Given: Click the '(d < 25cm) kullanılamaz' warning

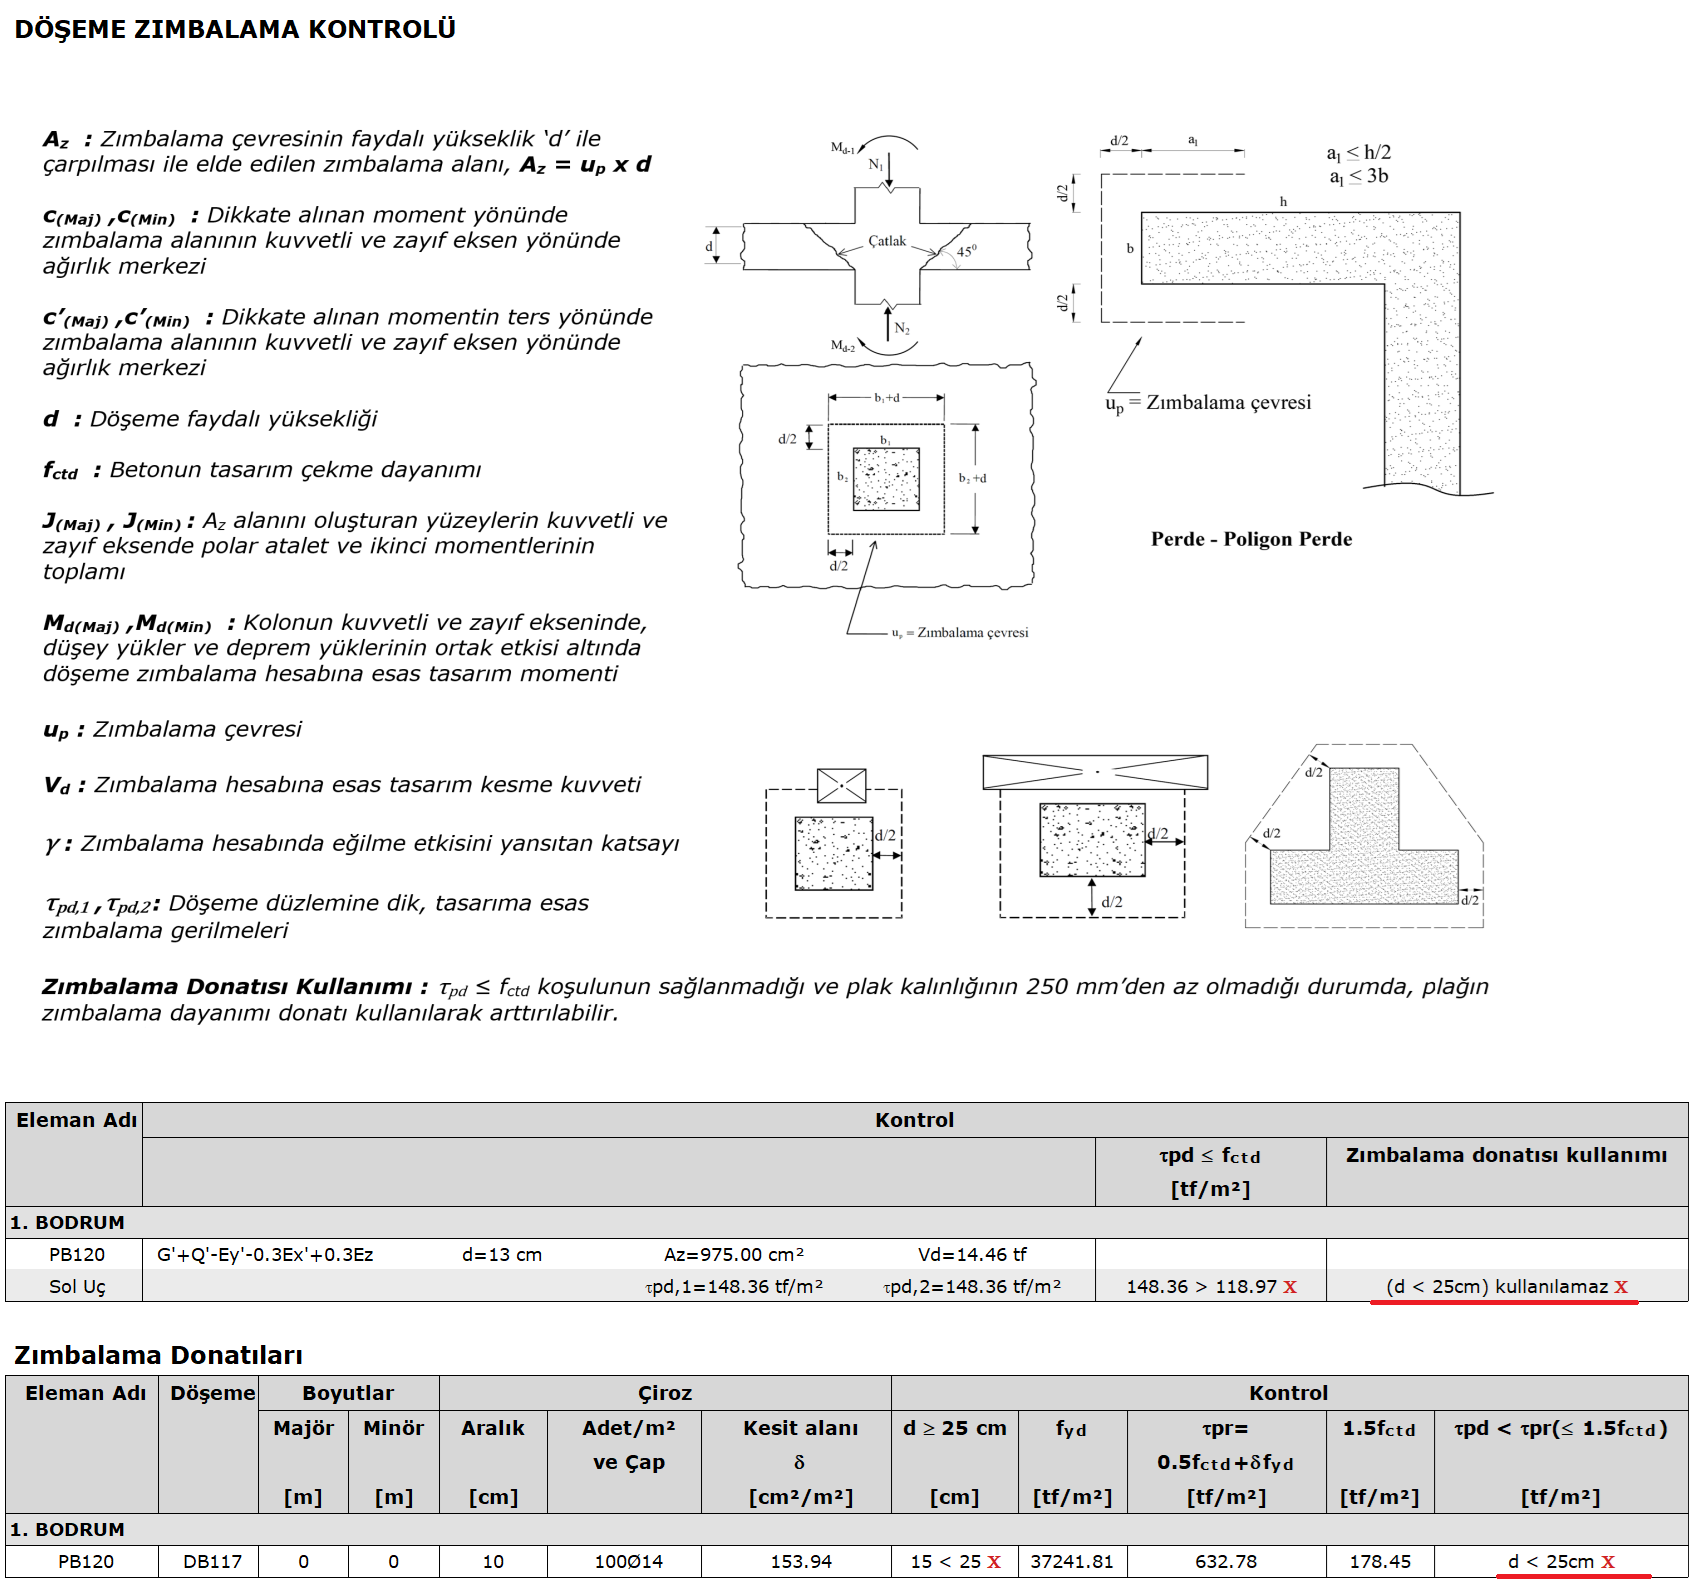Looking at the screenshot, I should point(1507,1286).
